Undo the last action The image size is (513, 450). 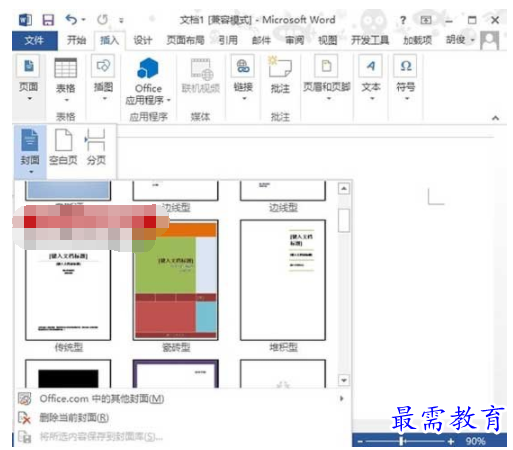pyautogui.click(x=71, y=20)
